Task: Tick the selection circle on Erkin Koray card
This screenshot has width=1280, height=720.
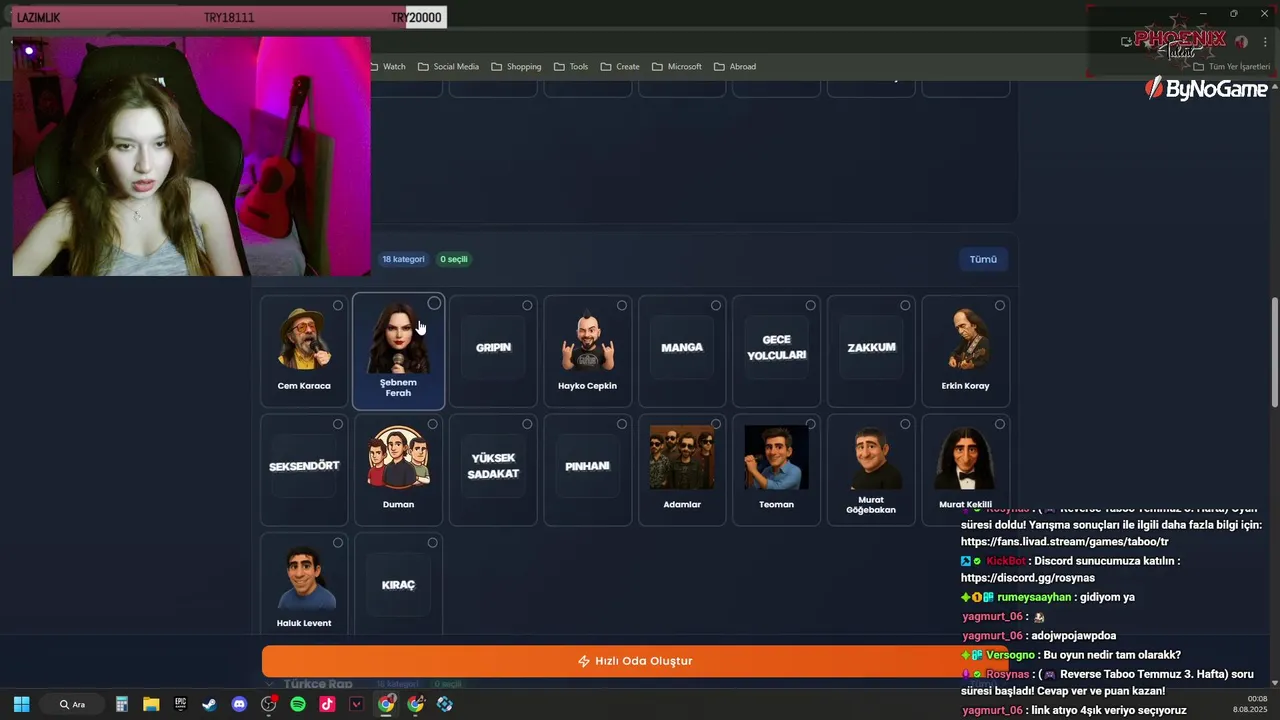Action: pyautogui.click(x=1000, y=305)
